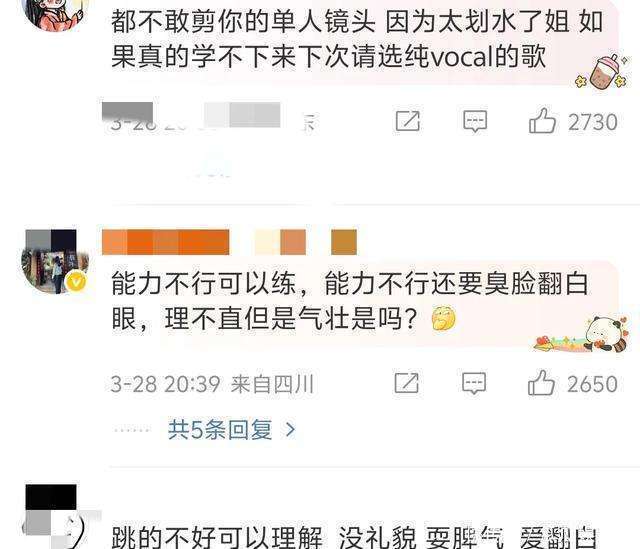The width and height of the screenshot is (640, 549).
Task: Open the orange pixelated username of second commenter
Action: click(229, 242)
